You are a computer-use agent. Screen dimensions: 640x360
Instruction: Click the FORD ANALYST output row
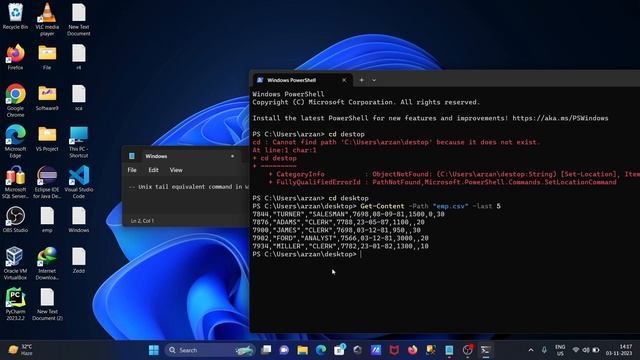pos(340,238)
